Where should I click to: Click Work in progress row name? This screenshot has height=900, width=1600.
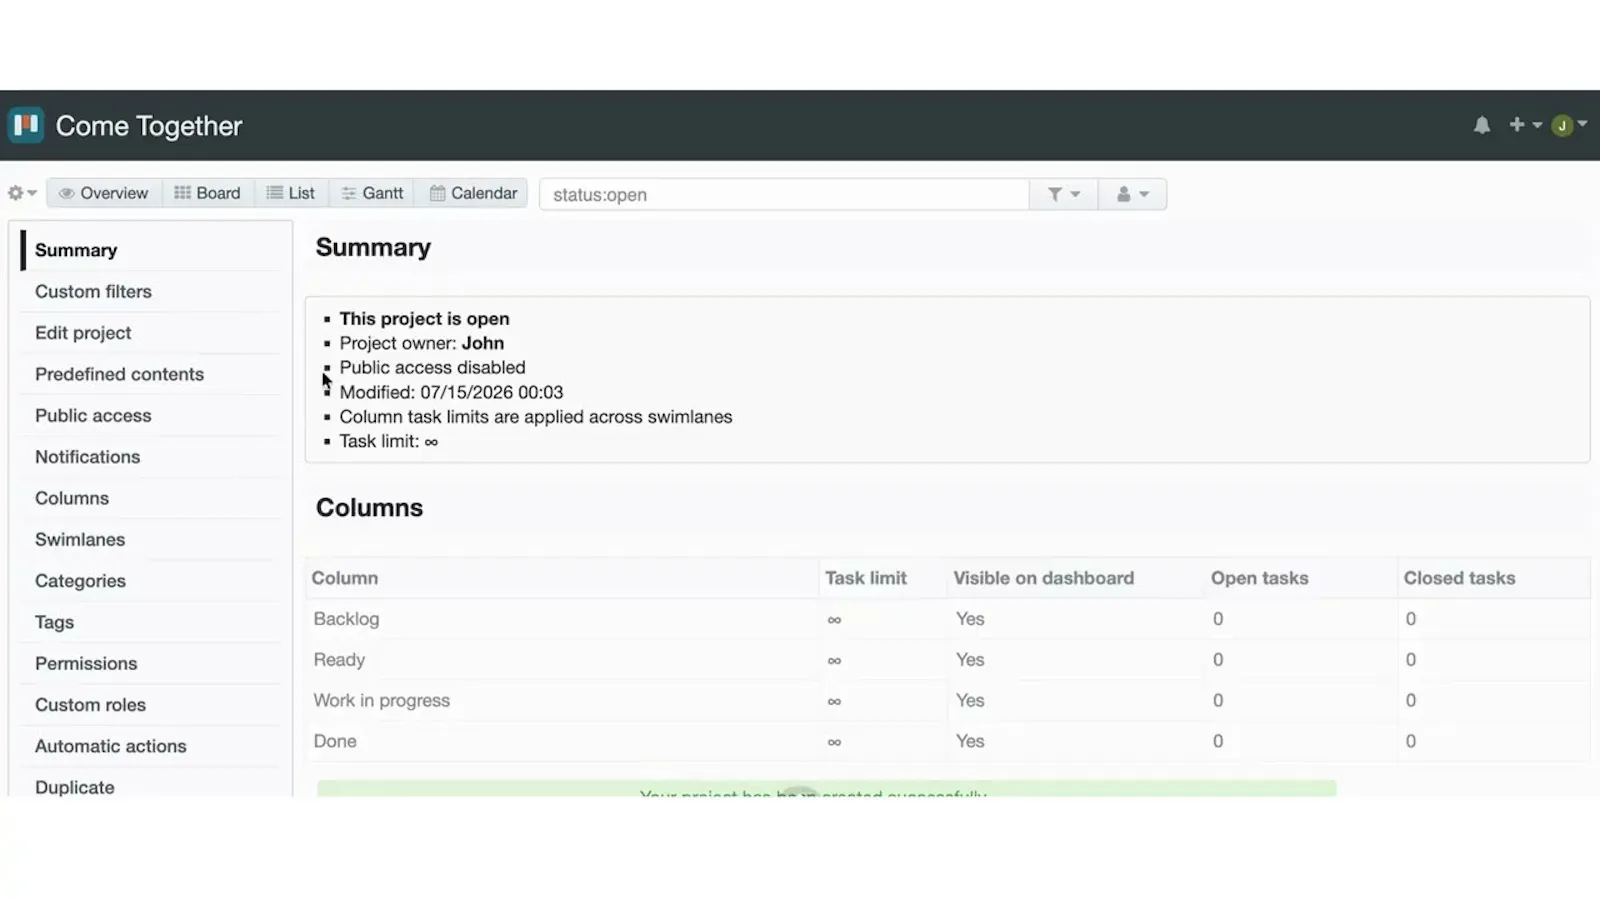coord(381,701)
